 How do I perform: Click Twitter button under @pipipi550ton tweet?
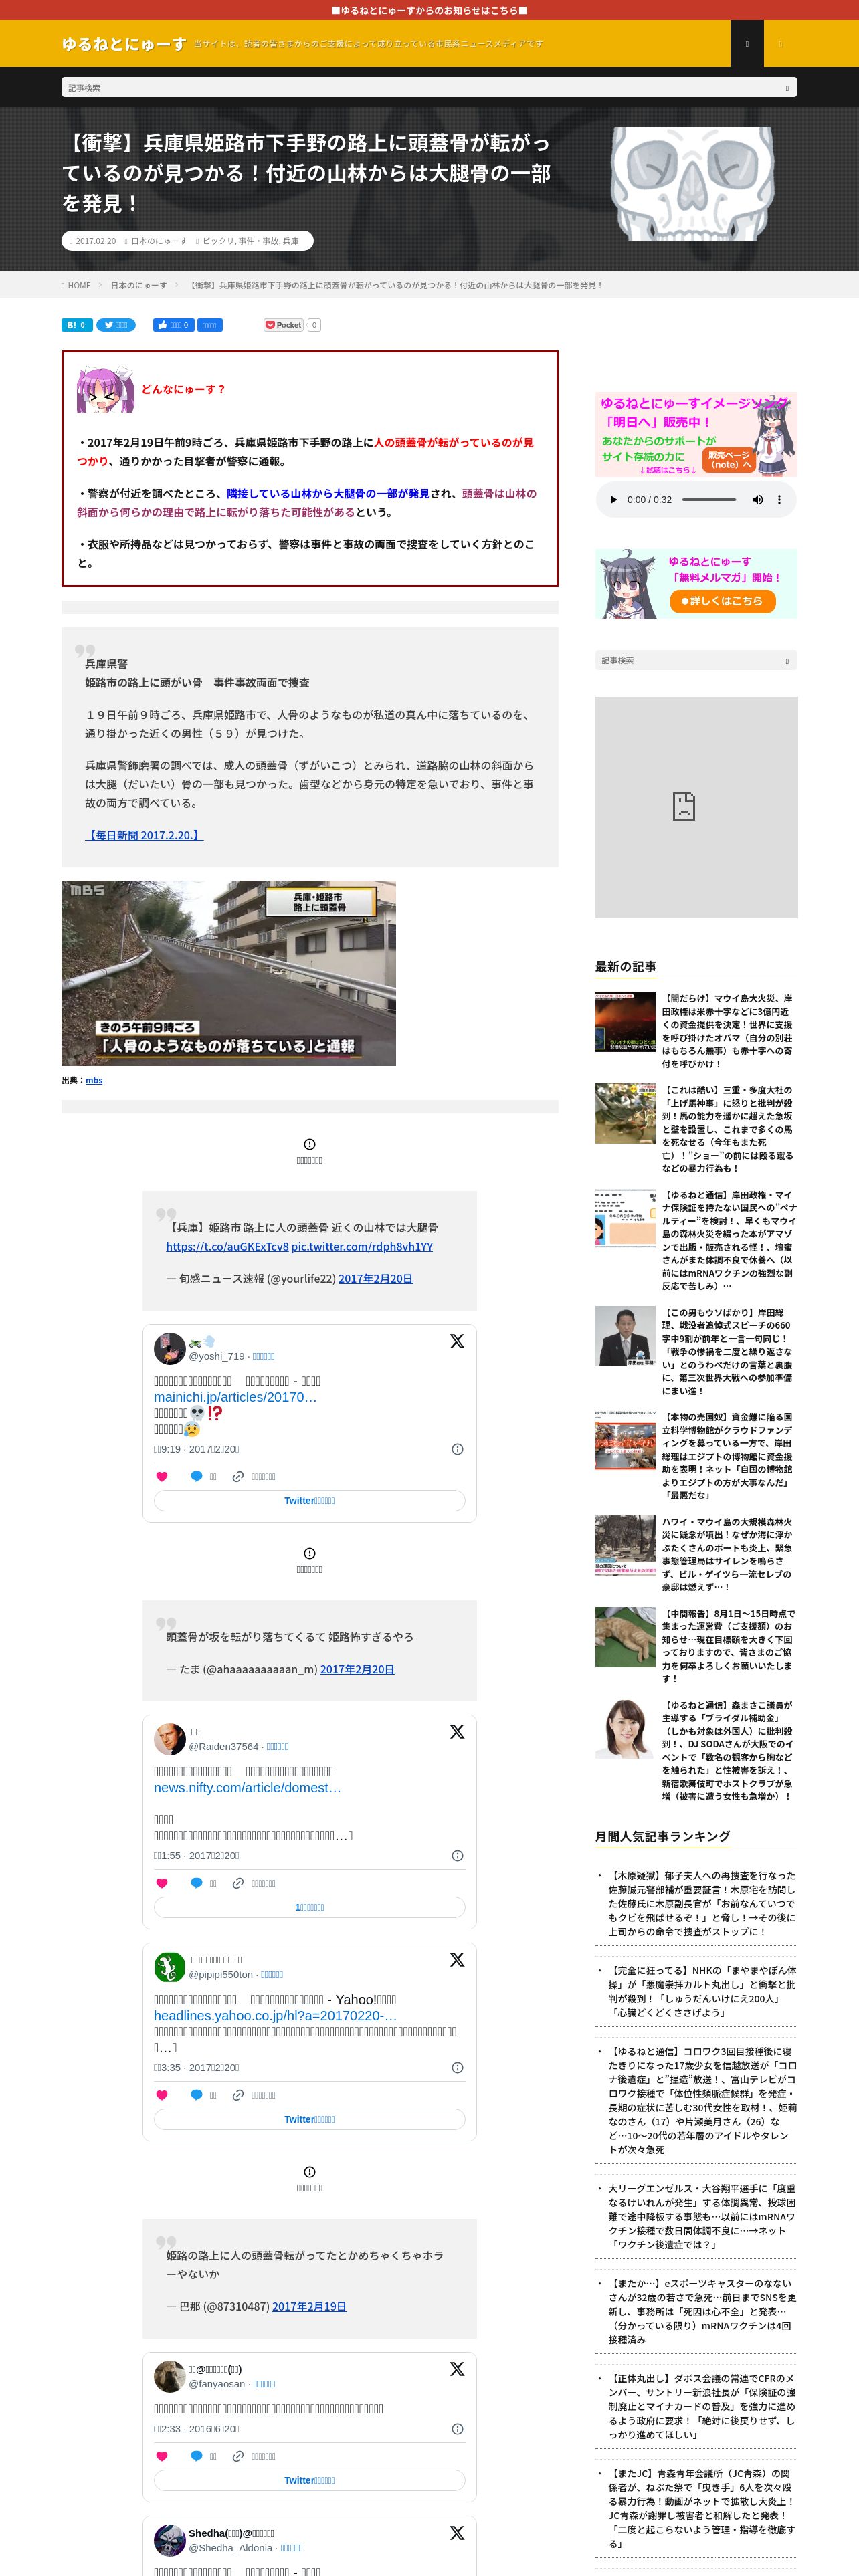pos(309,2119)
